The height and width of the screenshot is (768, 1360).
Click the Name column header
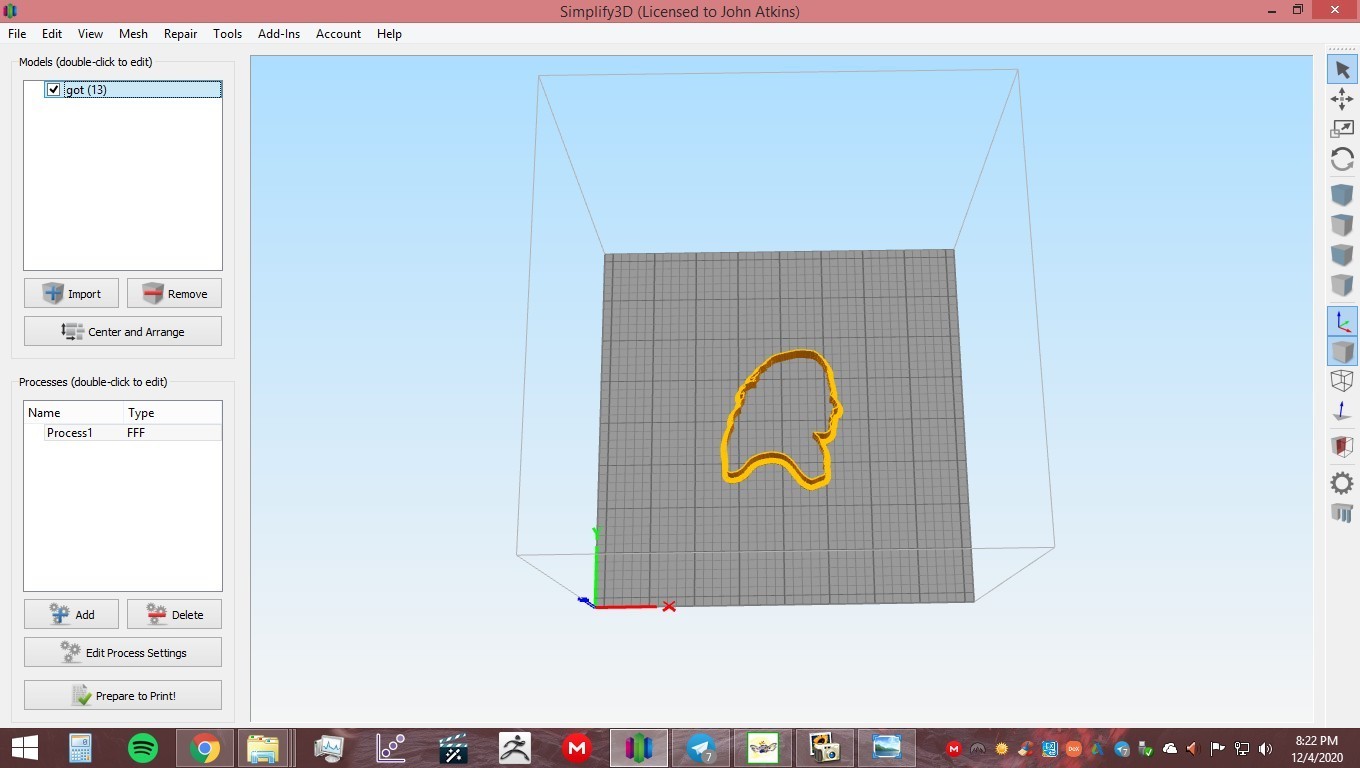click(x=74, y=412)
